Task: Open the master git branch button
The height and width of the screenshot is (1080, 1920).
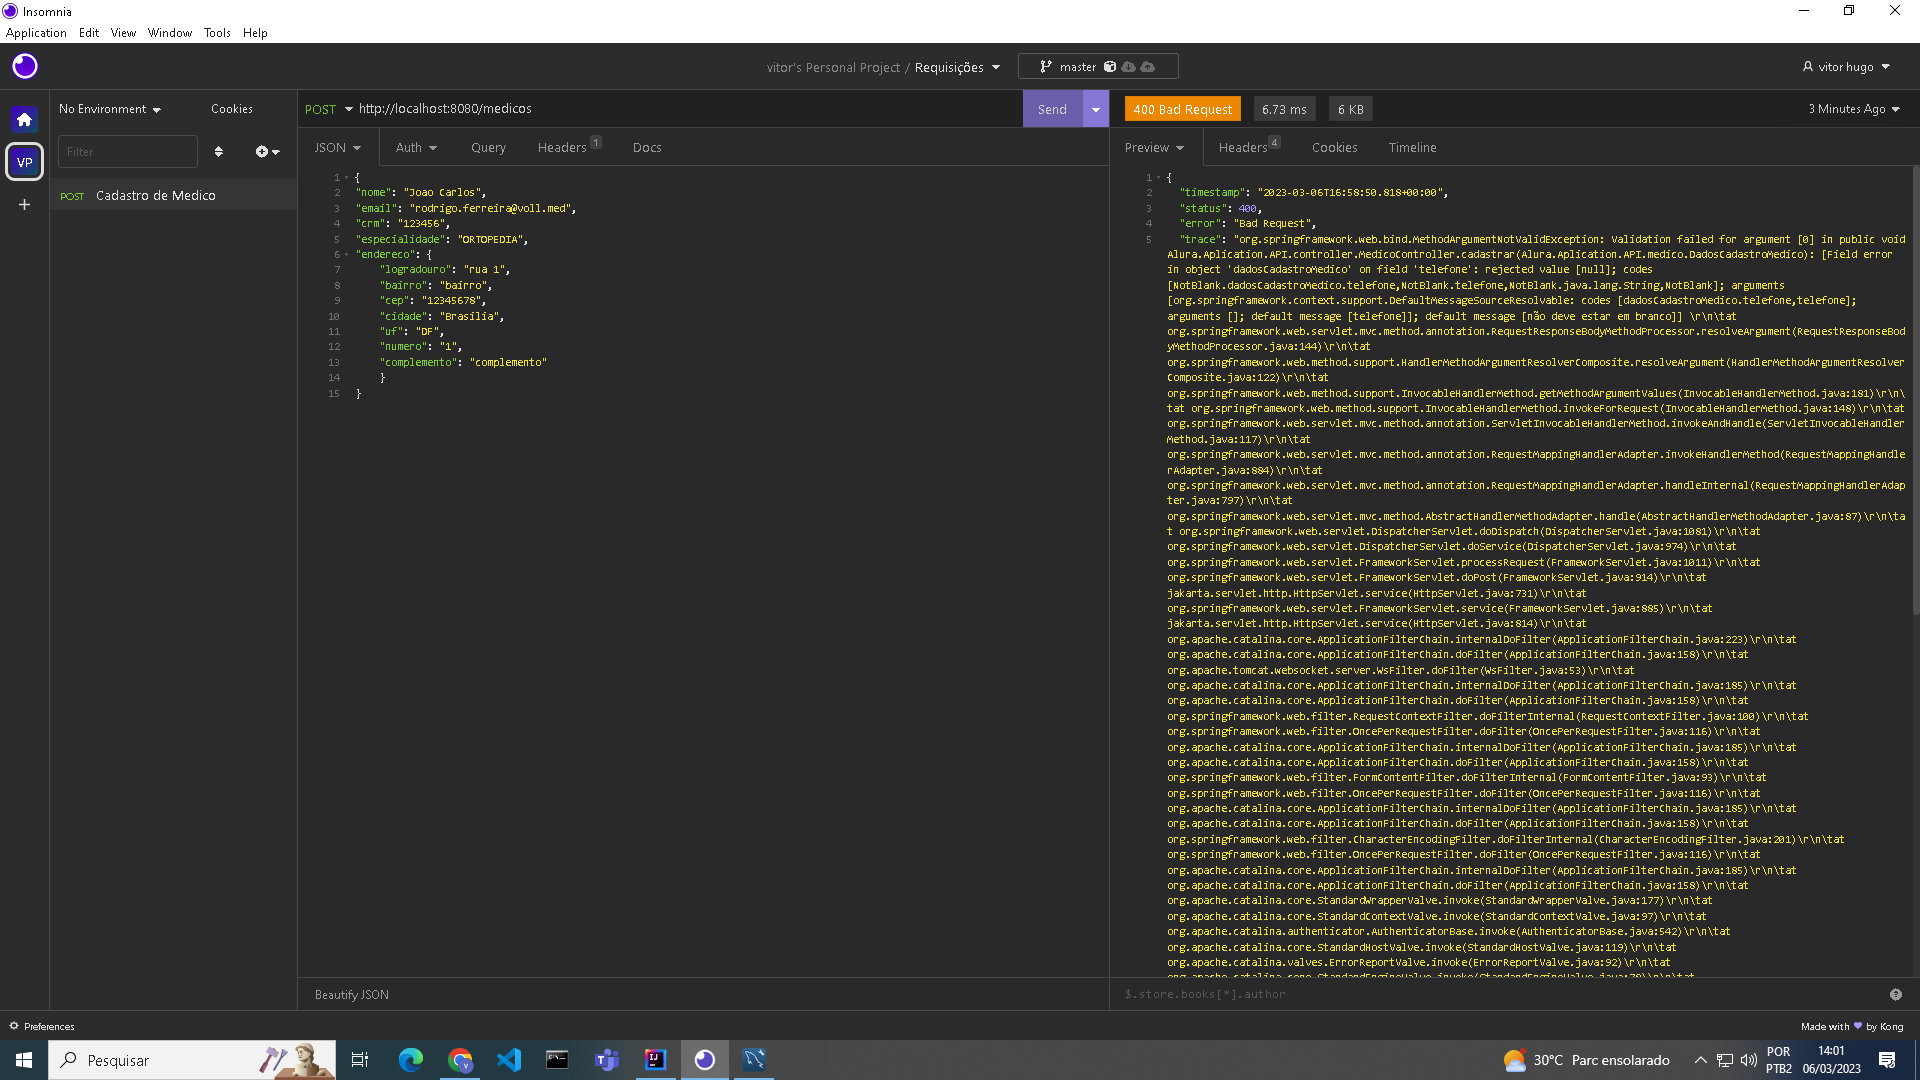Action: click(x=1098, y=67)
